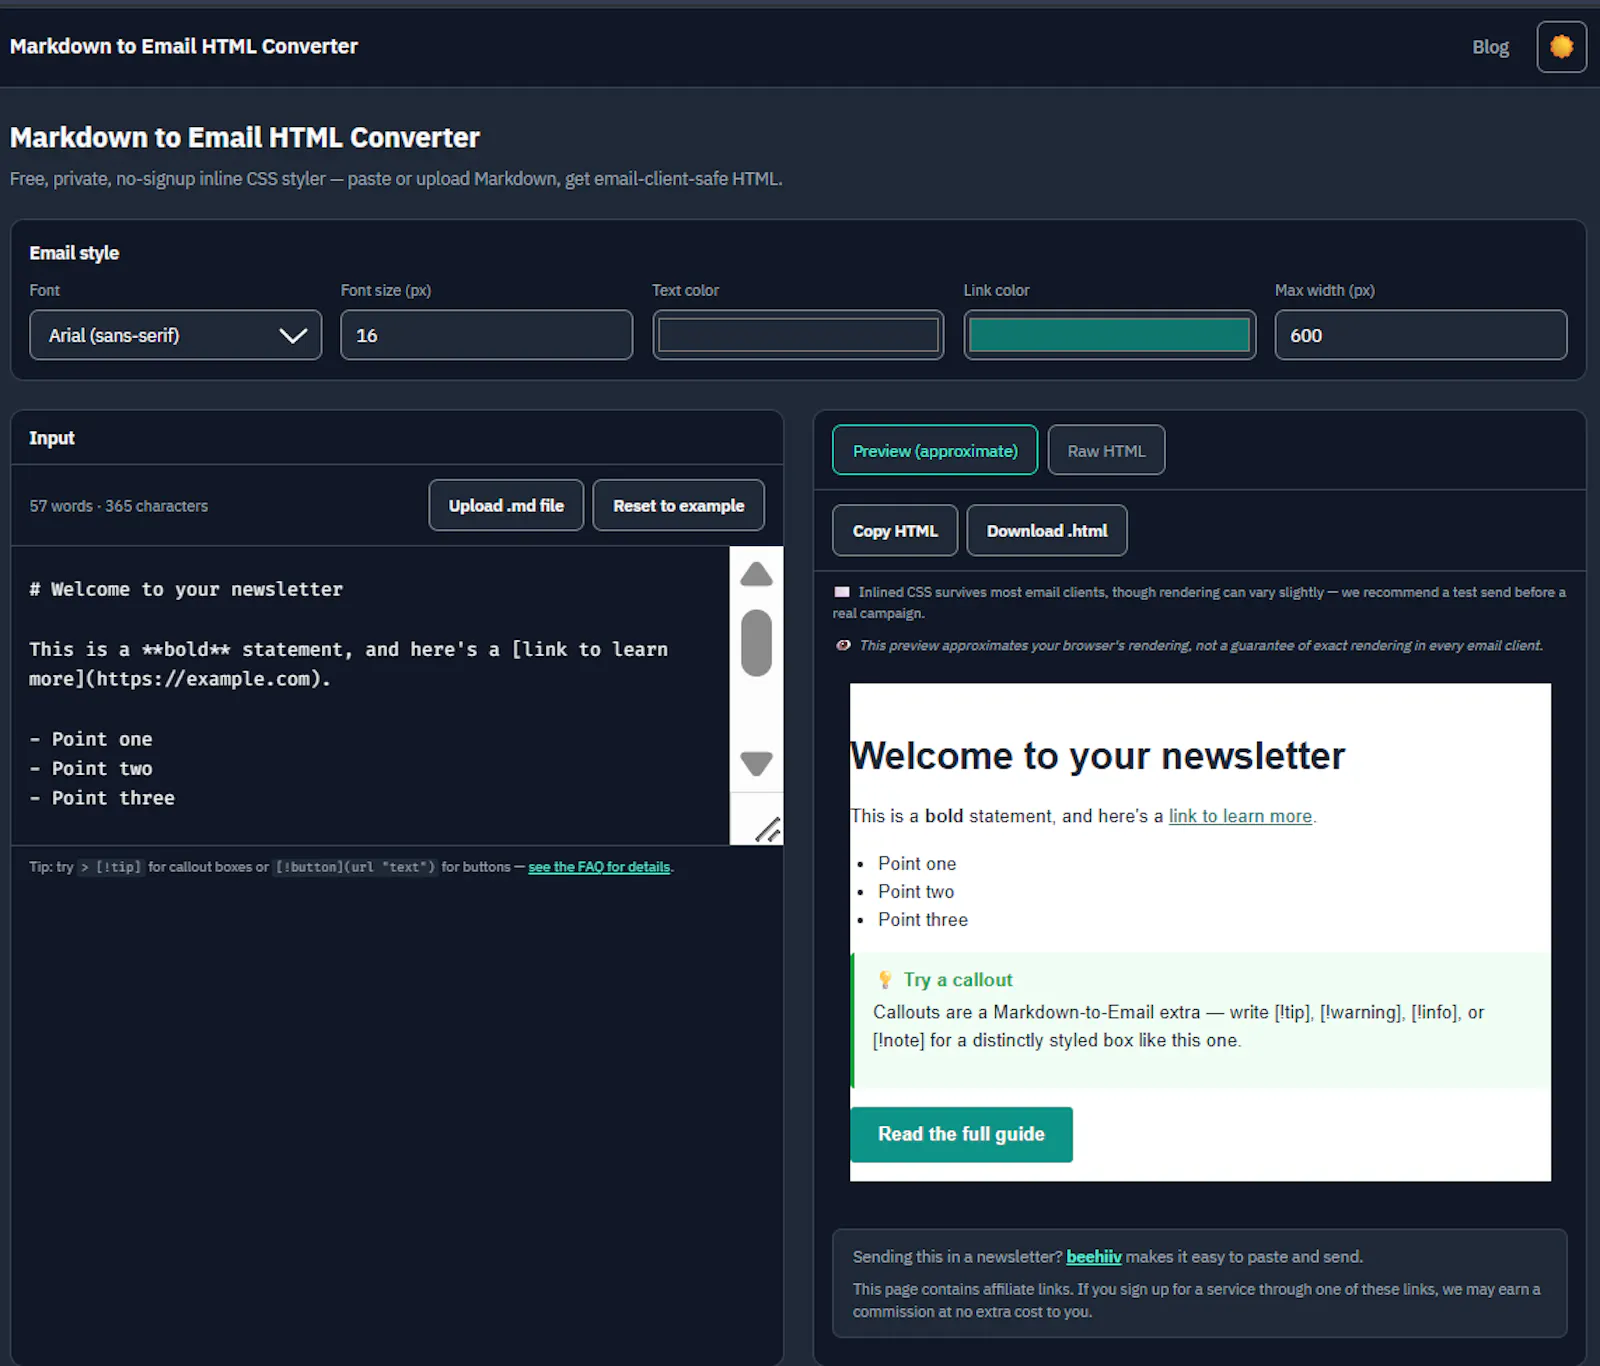This screenshot has width=1600, height=1366.
Task: Click the lightbulb icon in the callout
Action: [885, 980]
